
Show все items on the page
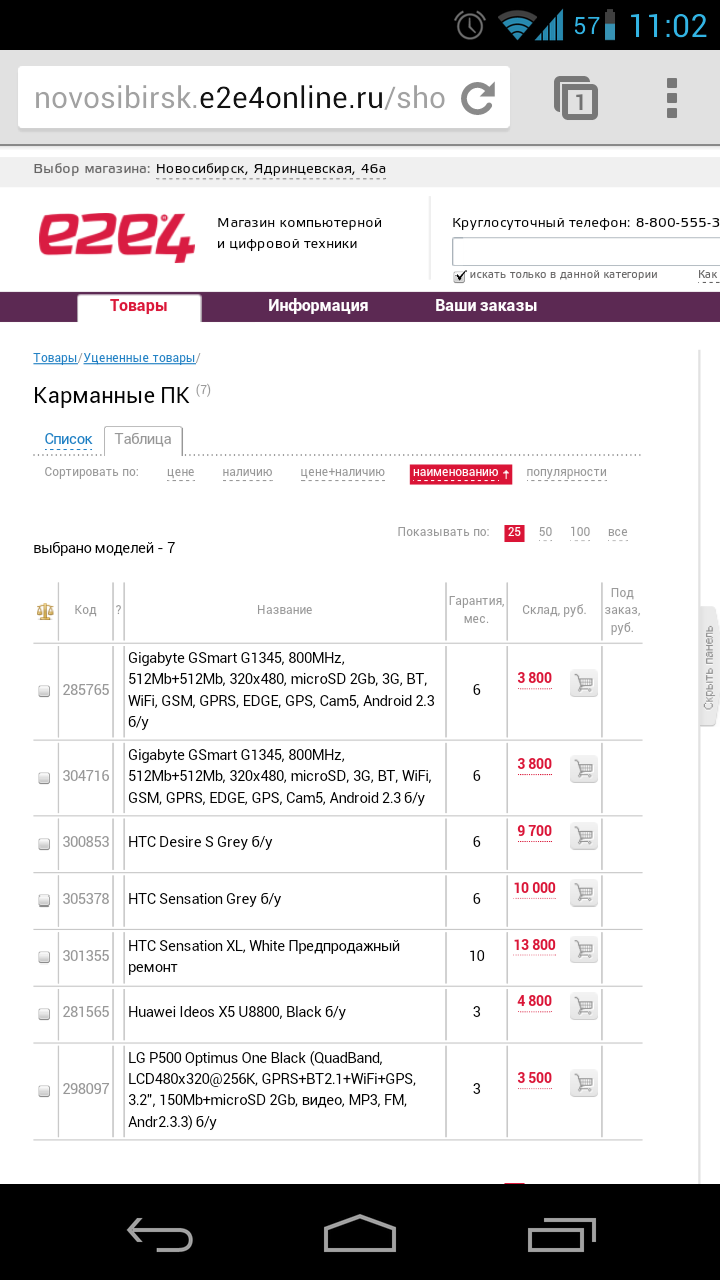(x=618, y=532)
